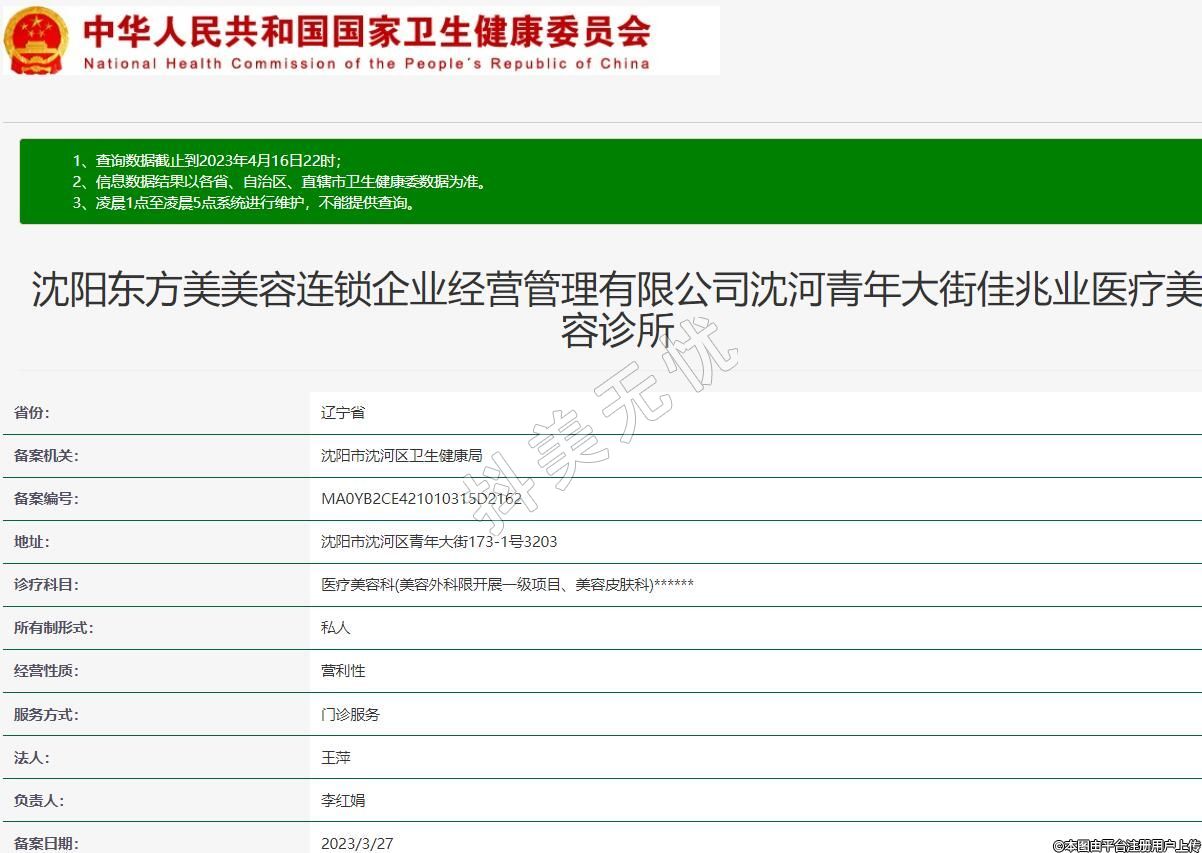Click the 本图由平台注册用户上传 copyright notice
The width and height of the screenshot is (1202, 853).
(1126, 845)
